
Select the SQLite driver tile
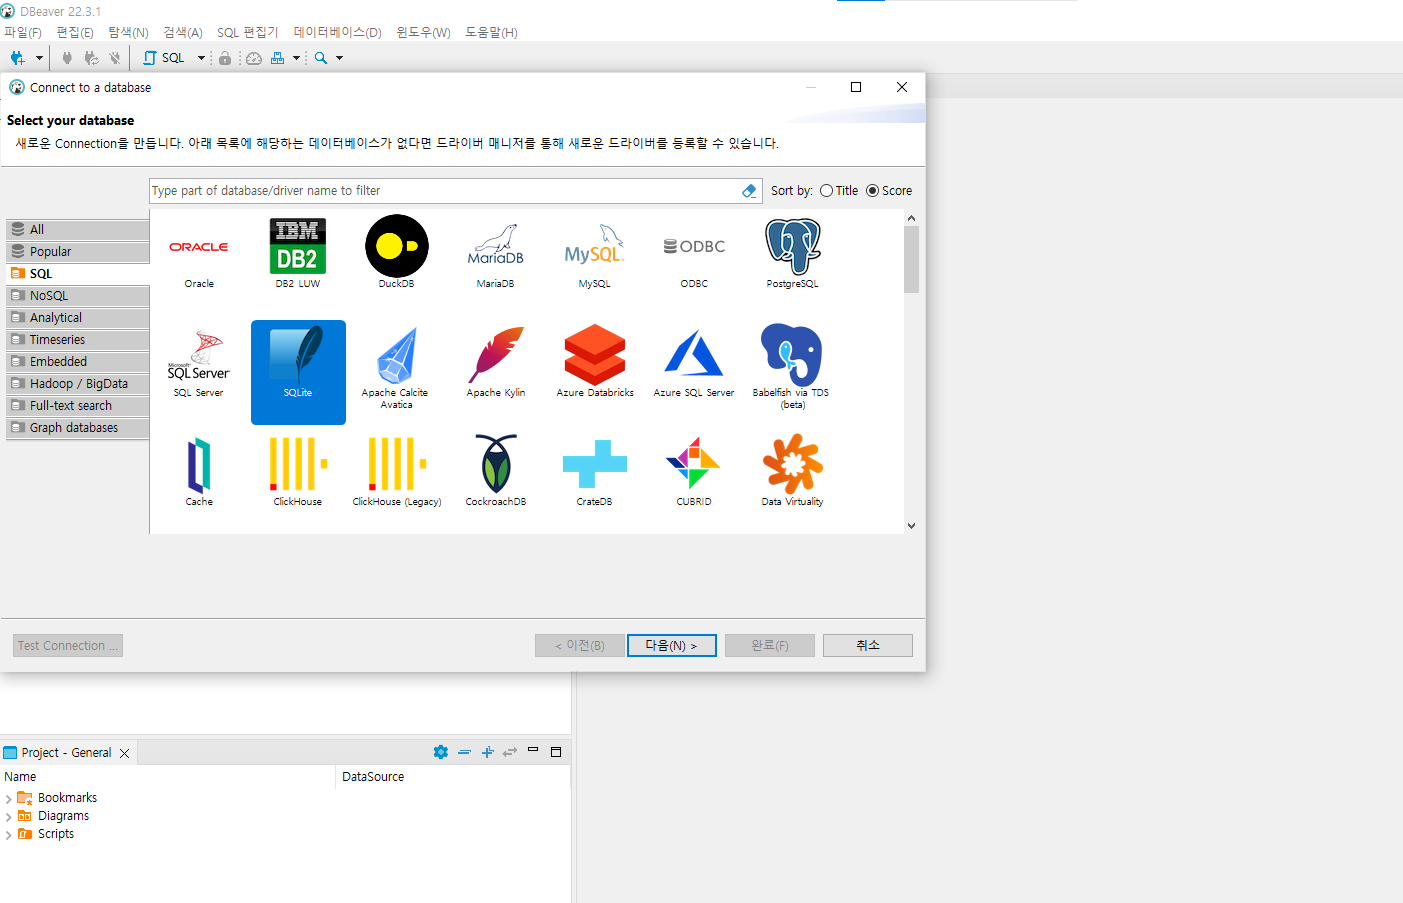298,372
